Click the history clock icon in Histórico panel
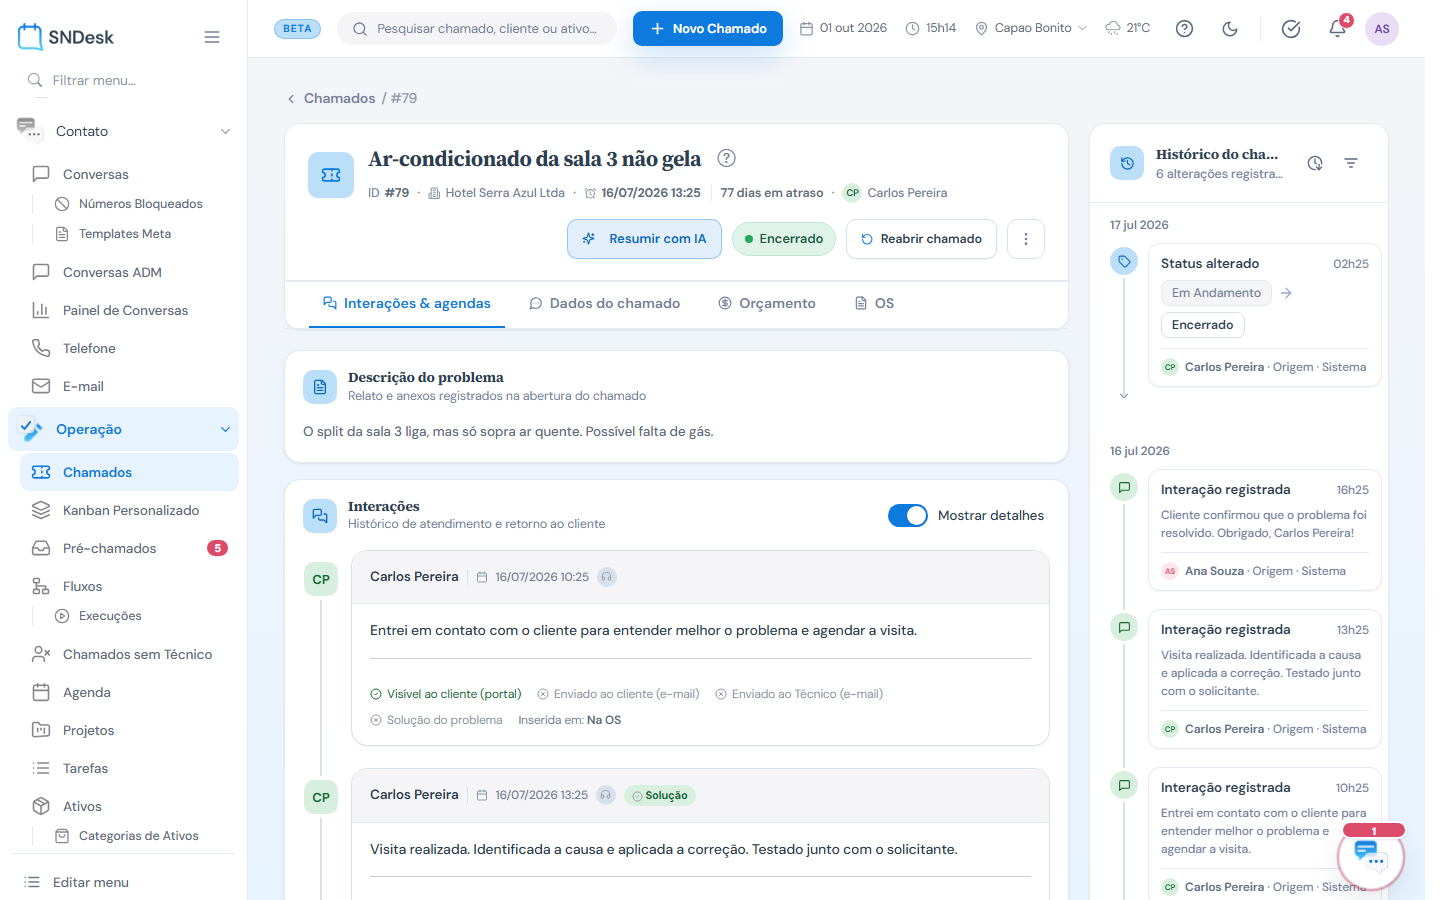This screenshot has width=1440, height=900. pyautogui.click(x=1315, y=163)
